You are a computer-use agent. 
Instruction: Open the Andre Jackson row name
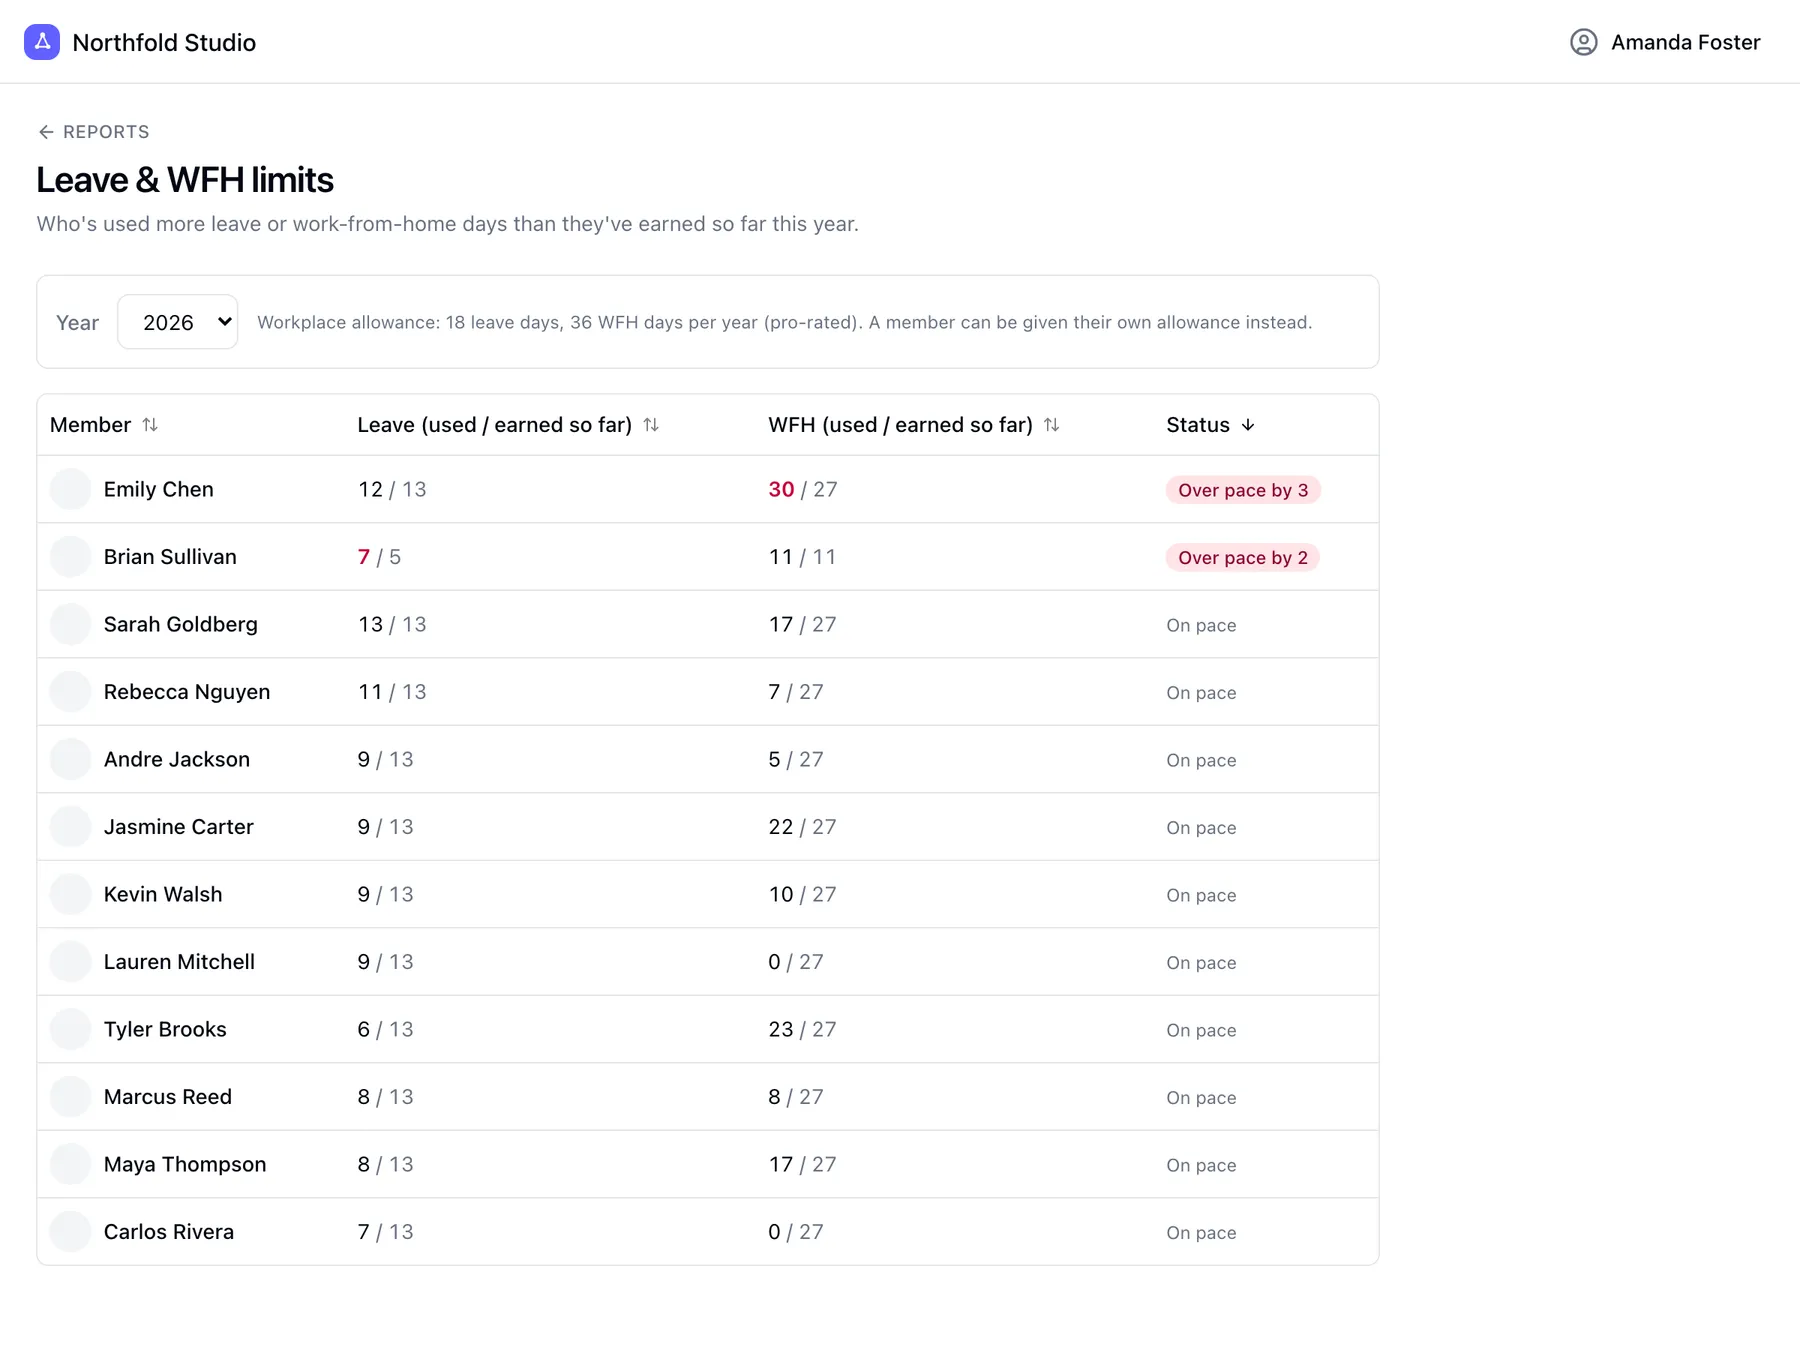[x=177, y=759]
